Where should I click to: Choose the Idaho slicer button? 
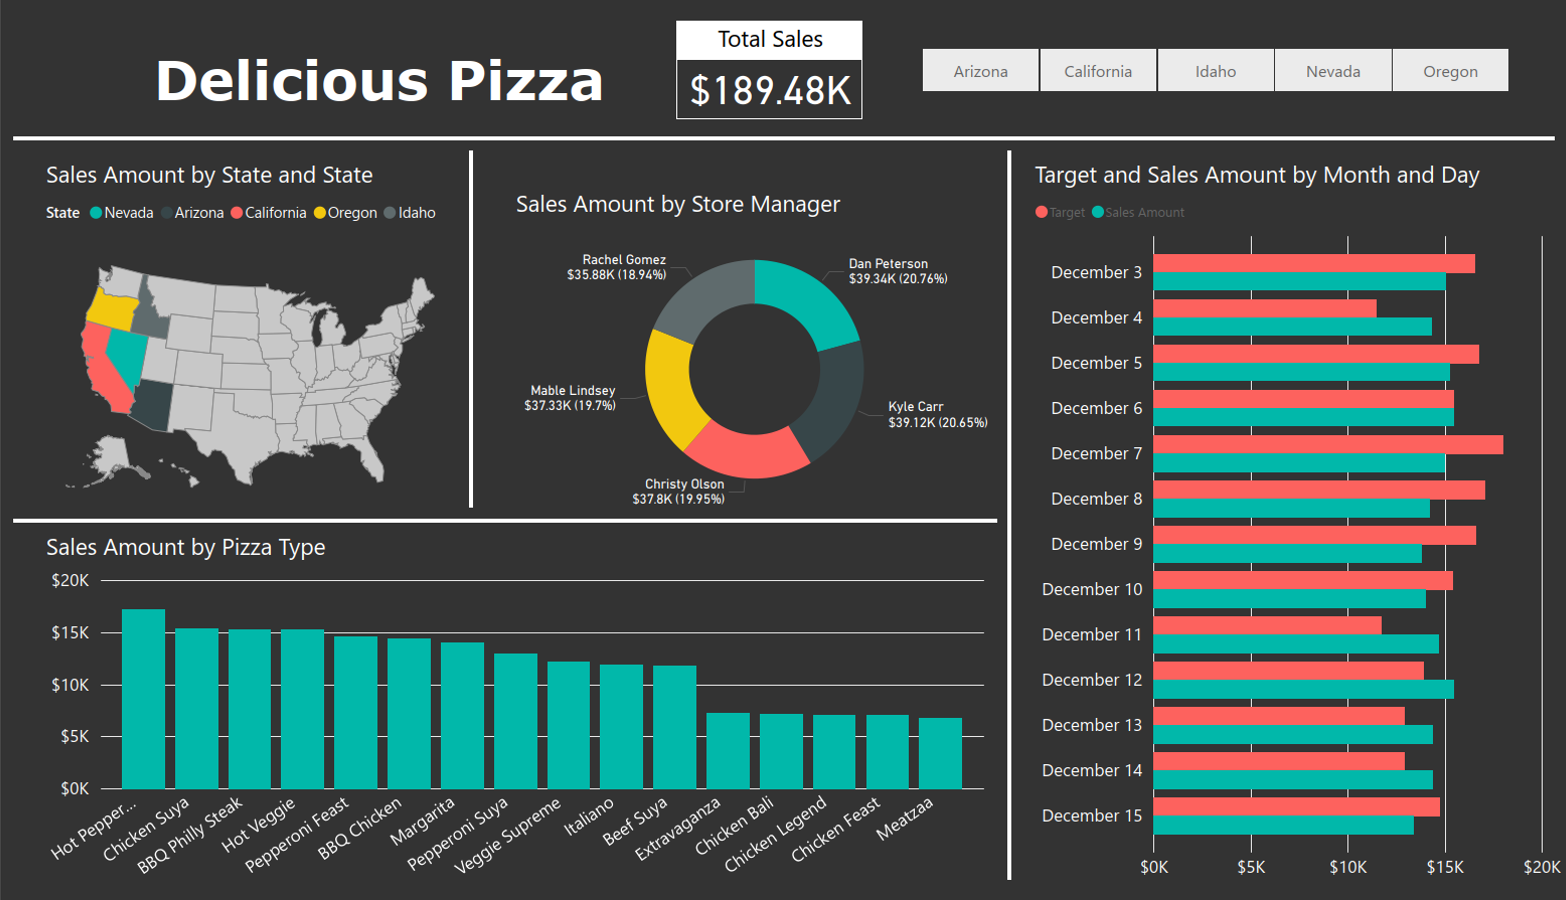(1215, 71)
